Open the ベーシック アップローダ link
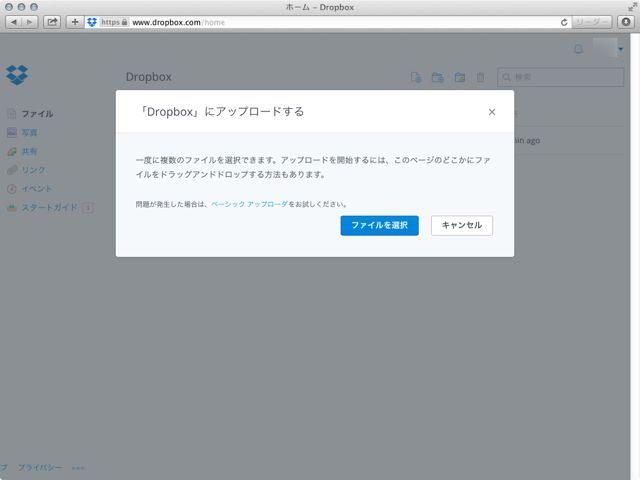Viewport: 640px width, 480px height. pos(249,204)
